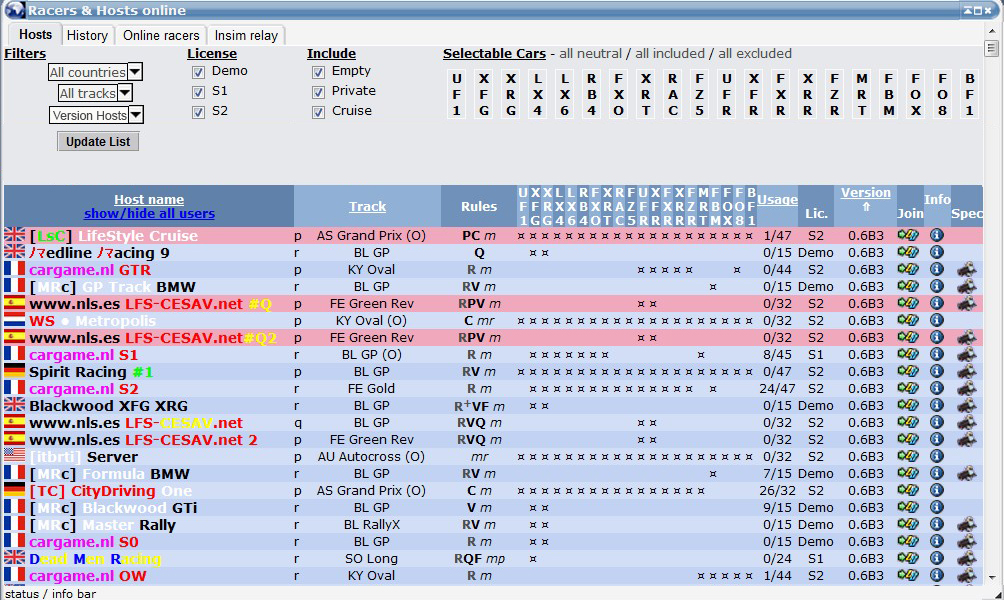
Task: Open info for cargame.nl S1
Action: [937, 354]
